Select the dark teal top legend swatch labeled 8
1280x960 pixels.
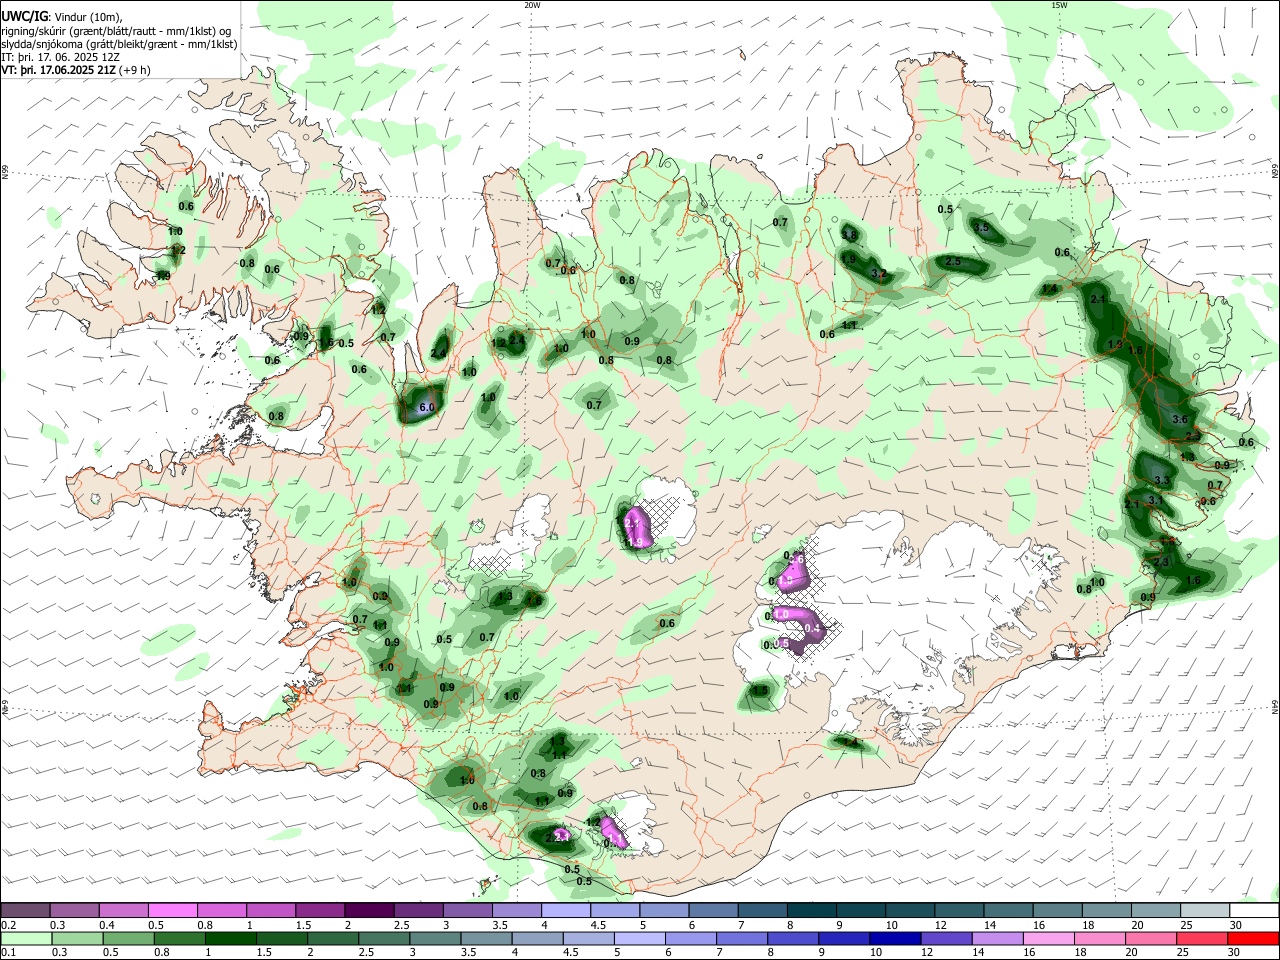812,910
